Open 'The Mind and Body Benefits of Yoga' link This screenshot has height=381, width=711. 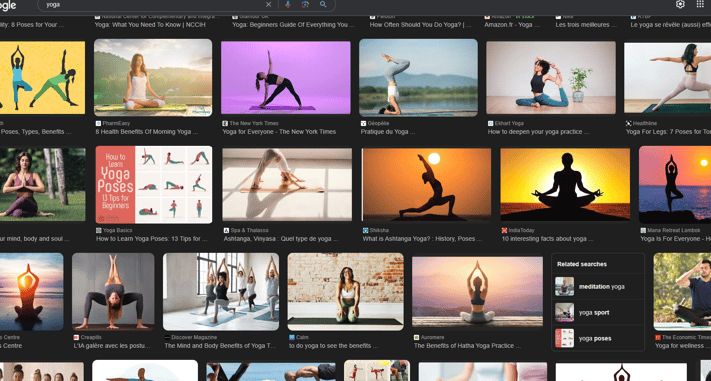click(220, 346)
